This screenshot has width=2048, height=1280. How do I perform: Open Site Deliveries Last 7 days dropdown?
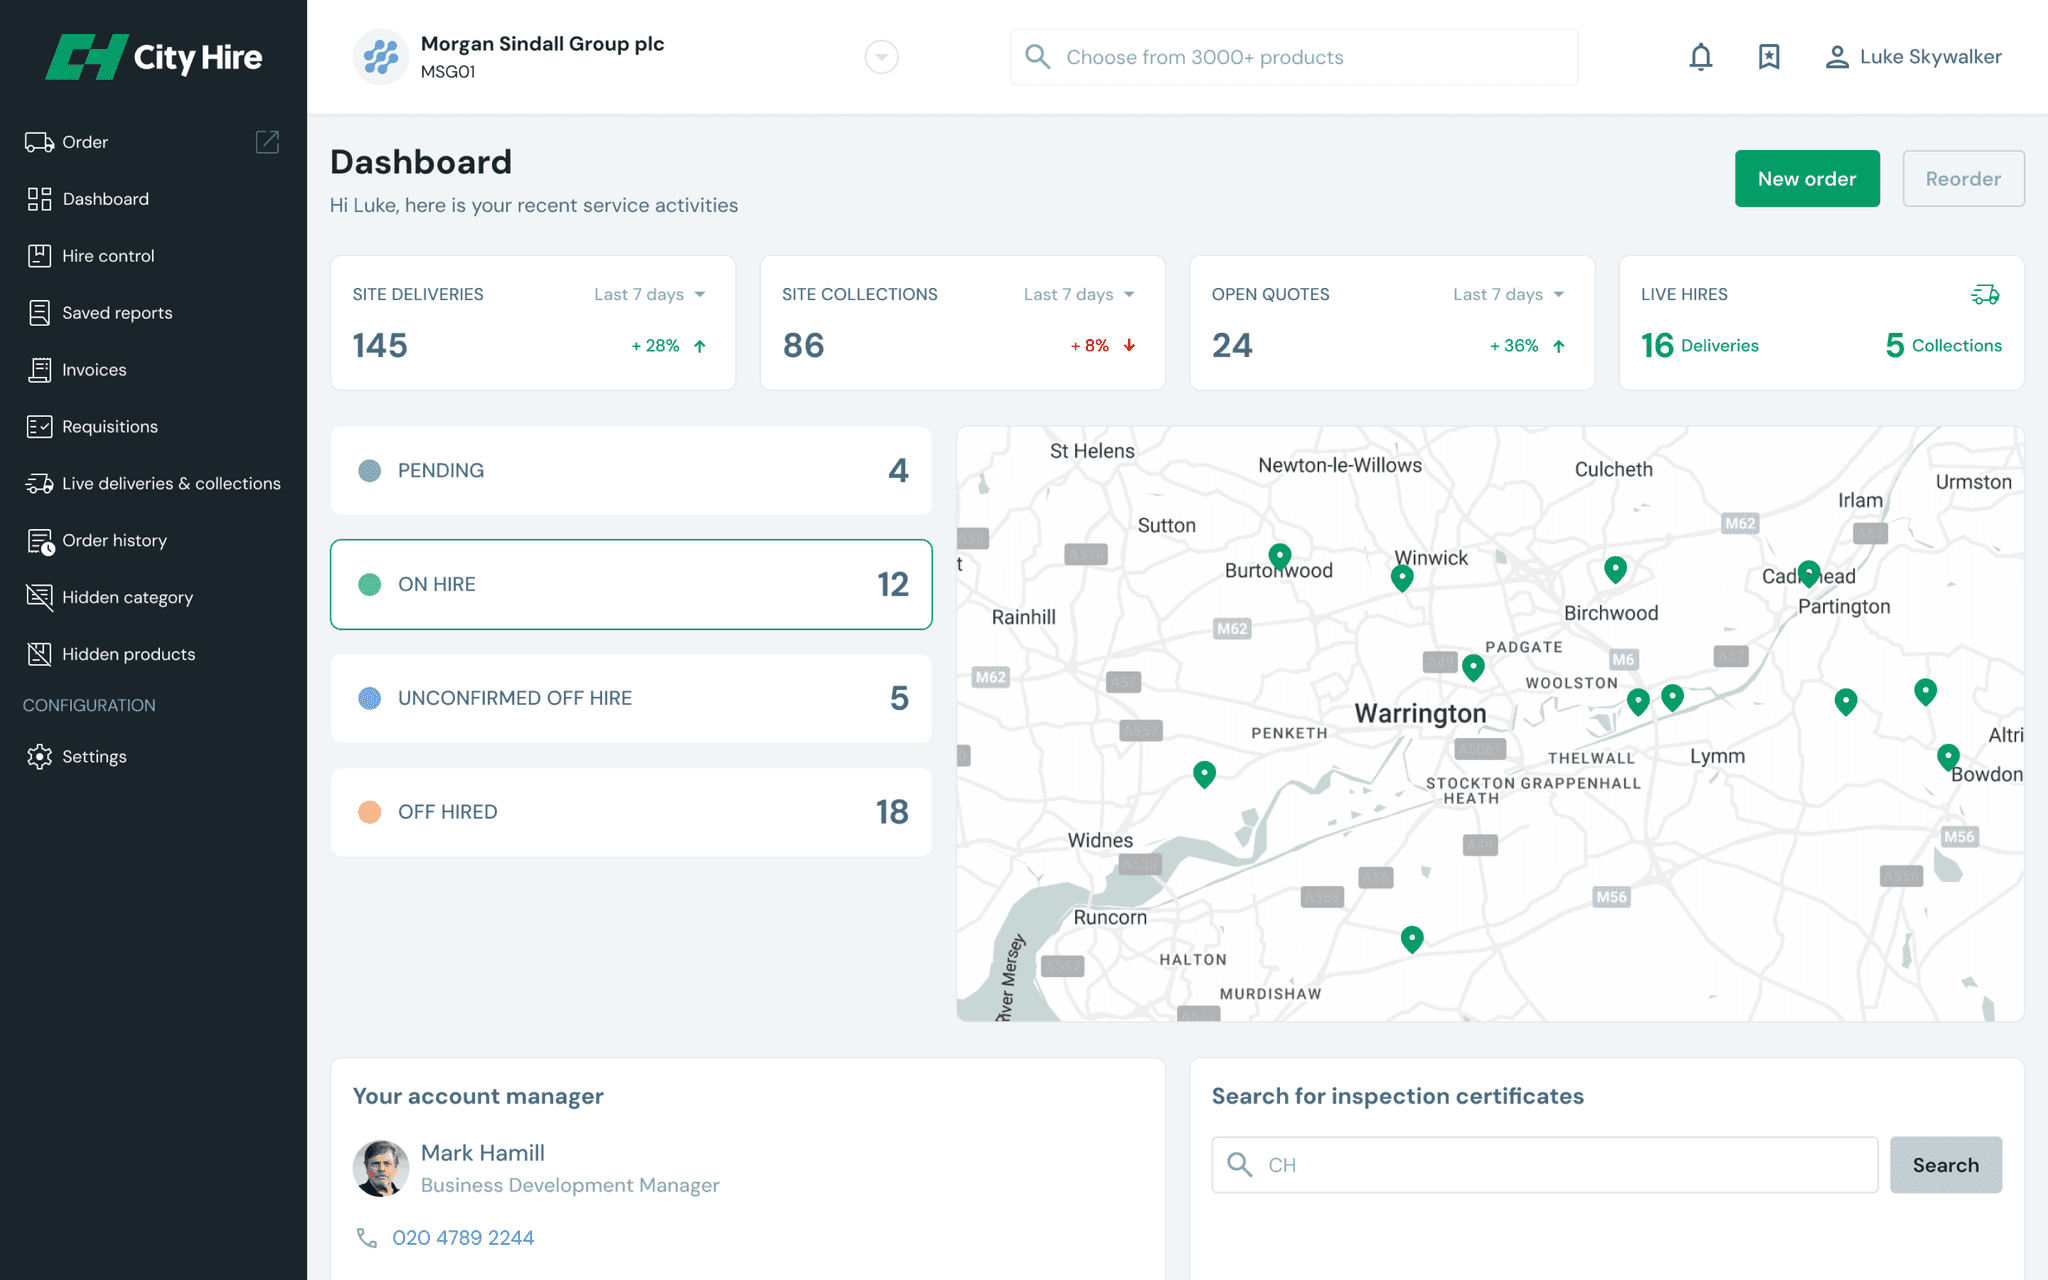click(650, 294)
